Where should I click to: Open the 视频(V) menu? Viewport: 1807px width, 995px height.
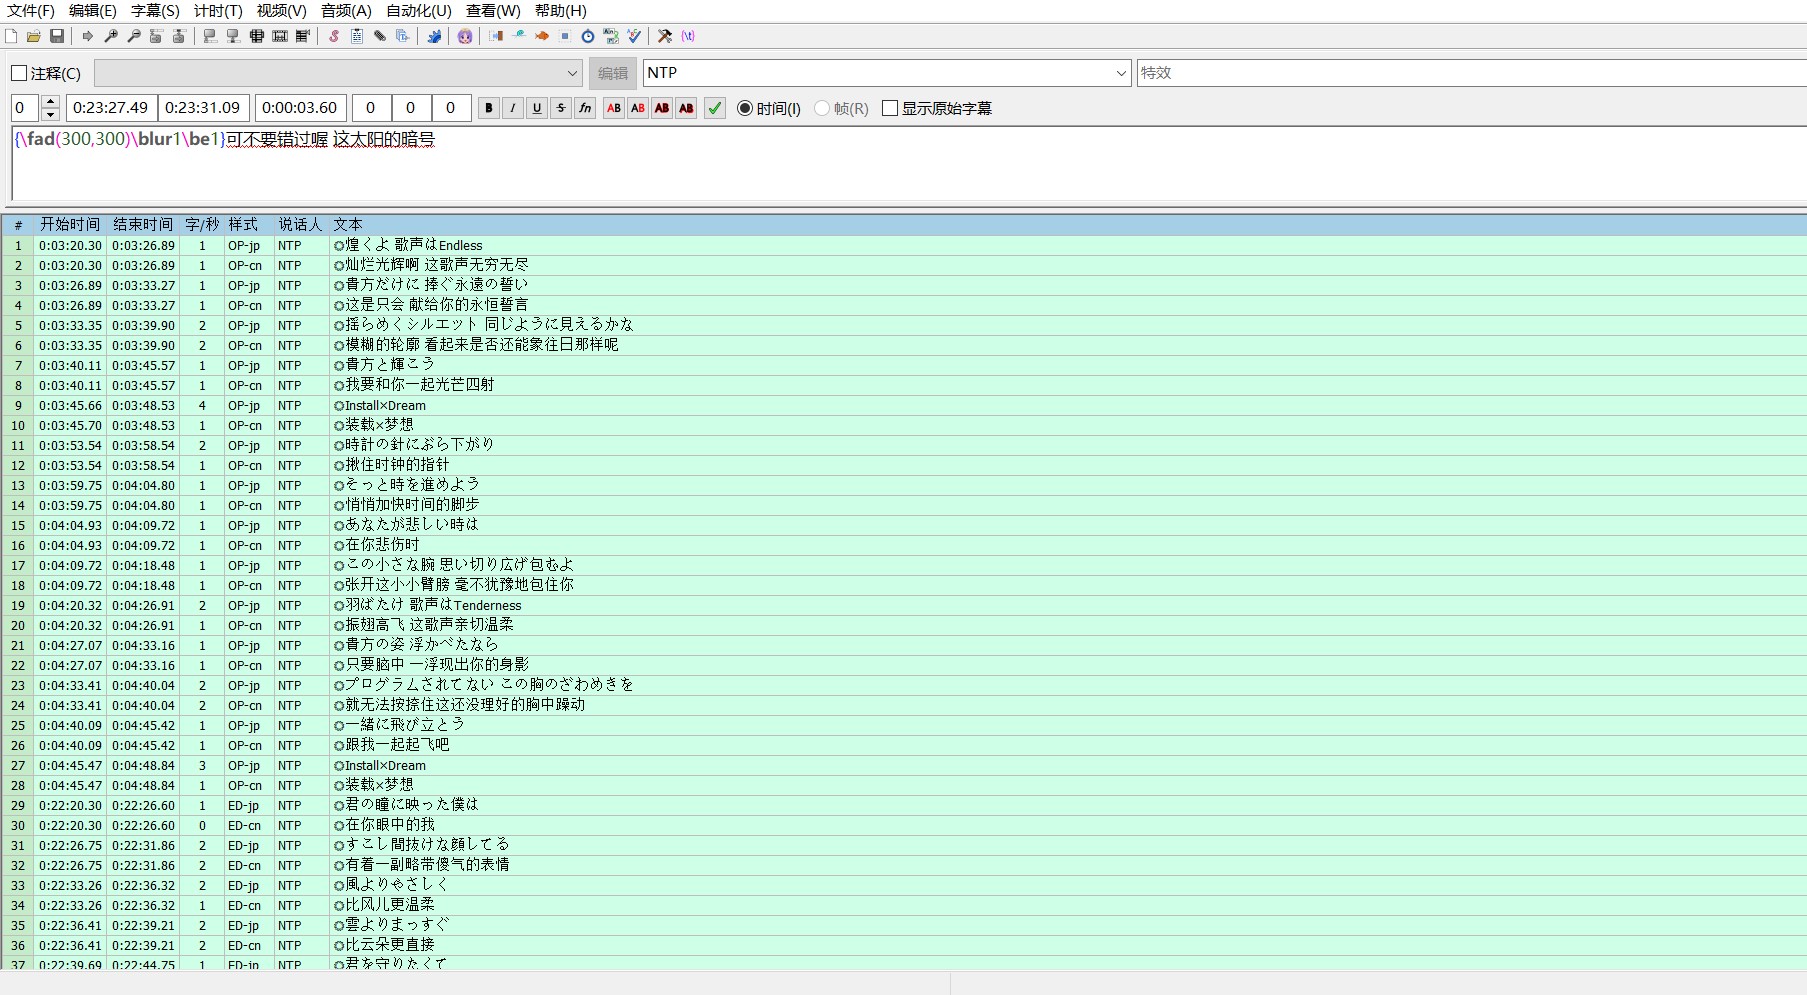point(282,11)
